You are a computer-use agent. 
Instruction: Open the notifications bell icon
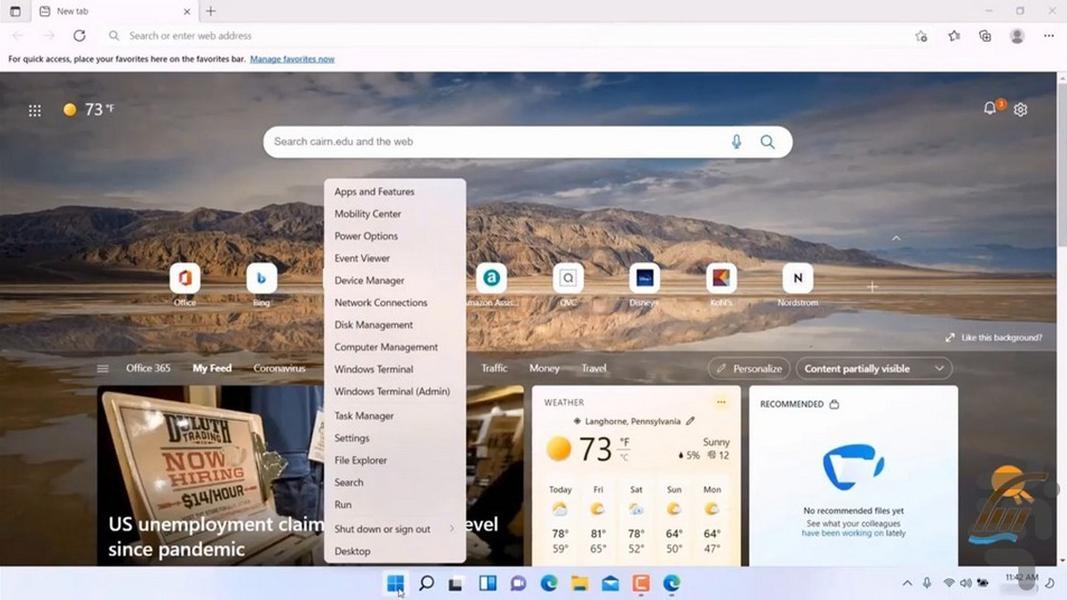coord(990,109)
